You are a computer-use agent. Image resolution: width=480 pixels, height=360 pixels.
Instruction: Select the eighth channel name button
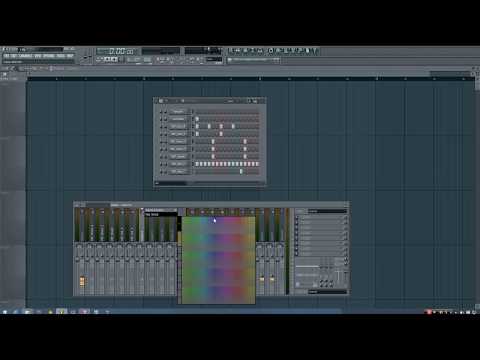179,164
